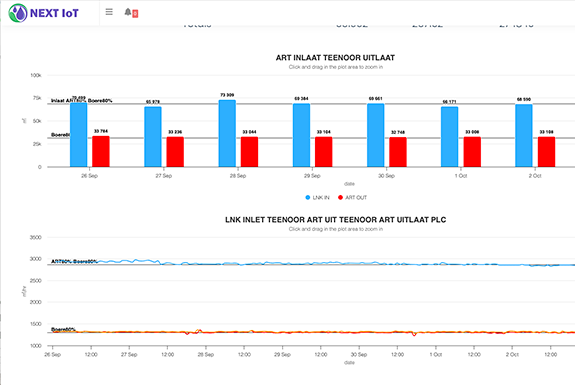The width and height of the screenshot is (575, 385).
Task: Click the ART INLAAT TEENOOR UITLAAT chart title
Action: click(335, 58)
